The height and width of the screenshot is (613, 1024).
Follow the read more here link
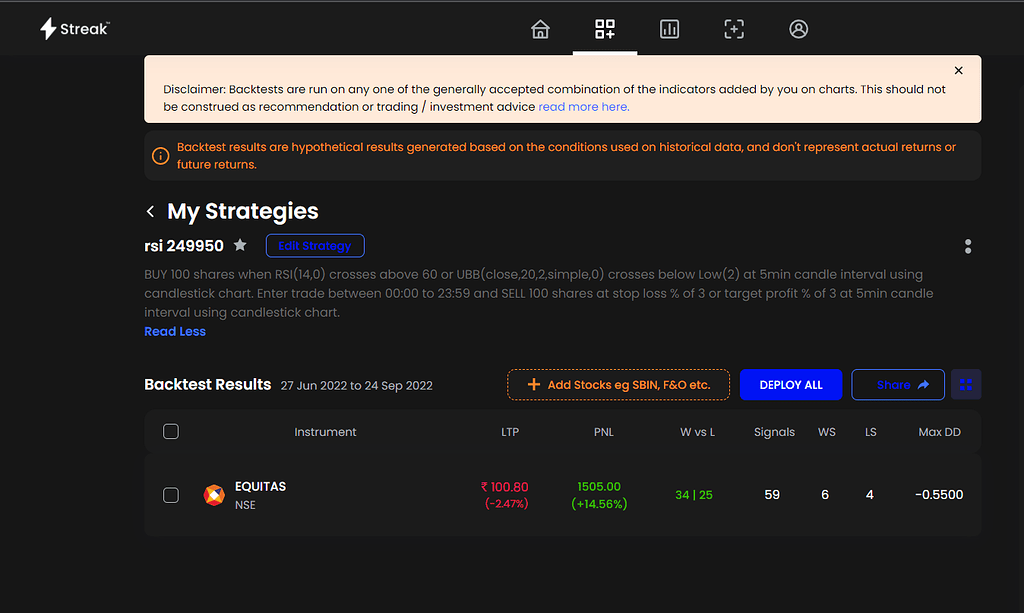583,107
